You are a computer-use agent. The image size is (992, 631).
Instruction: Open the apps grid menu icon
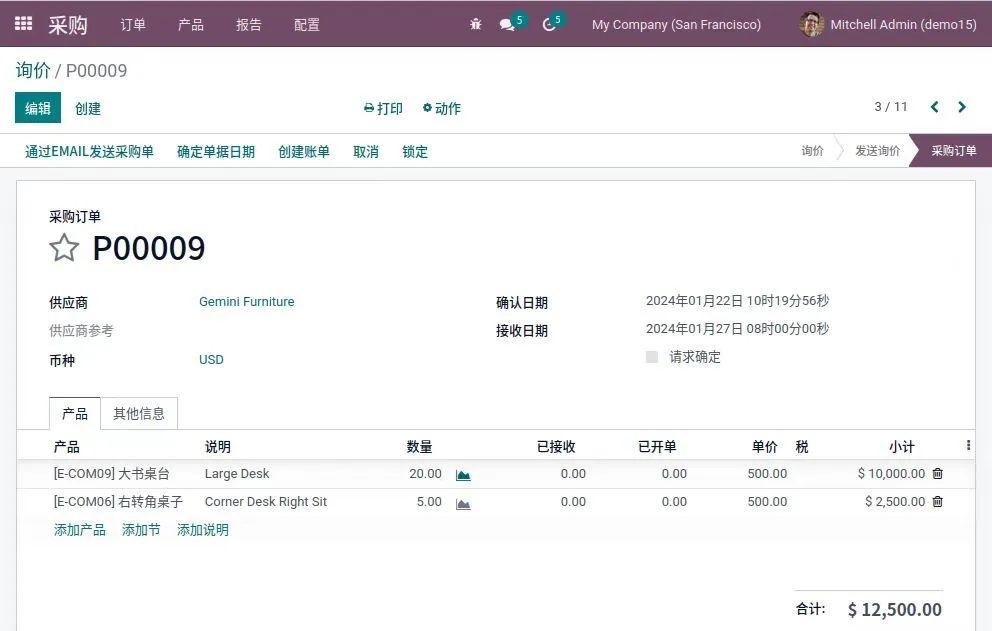coord(23,24)
